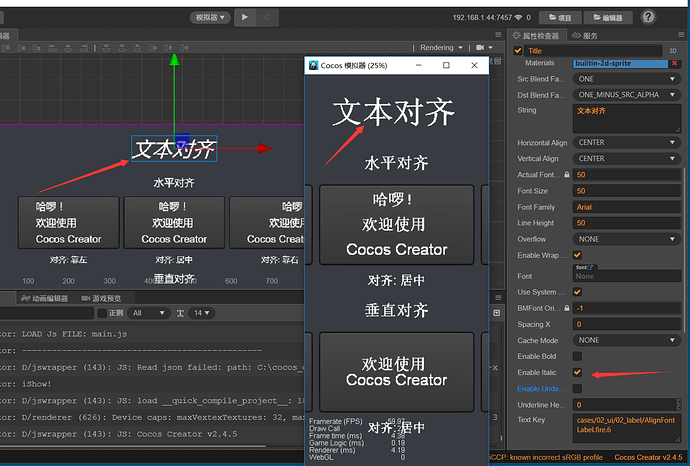Click align top icon in scene toolbar
The width and height of the screenshot is (690, 466).
[x=6, y=48]
